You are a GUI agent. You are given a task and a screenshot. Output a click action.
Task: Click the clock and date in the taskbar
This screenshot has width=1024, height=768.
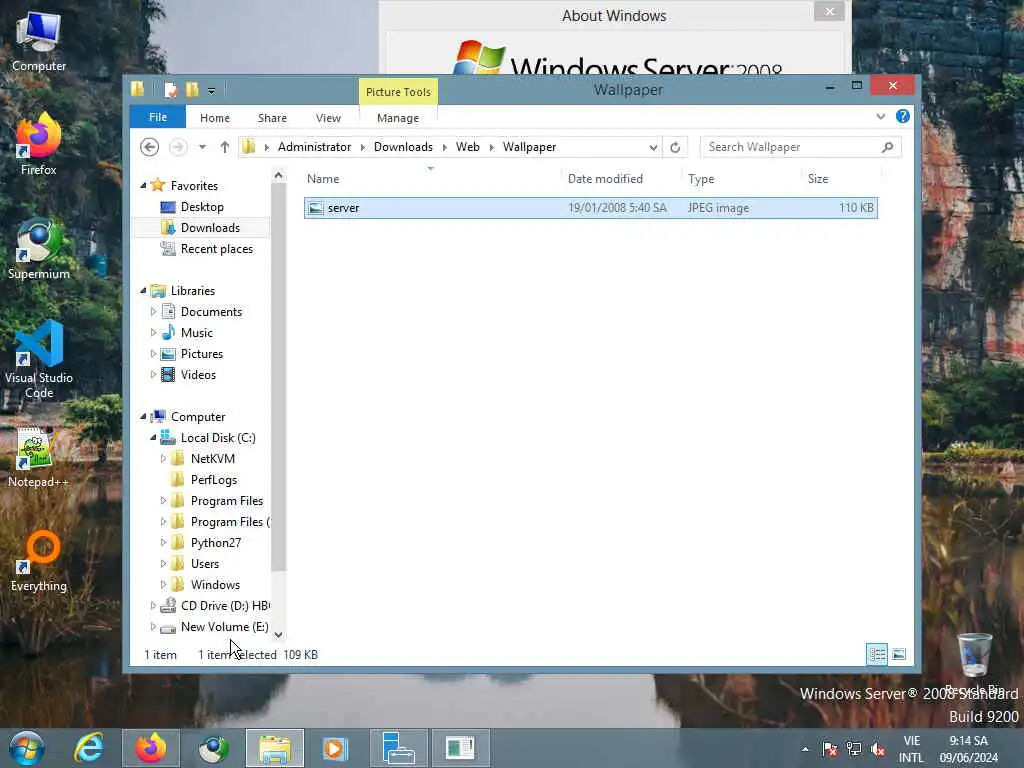point(968,749)
